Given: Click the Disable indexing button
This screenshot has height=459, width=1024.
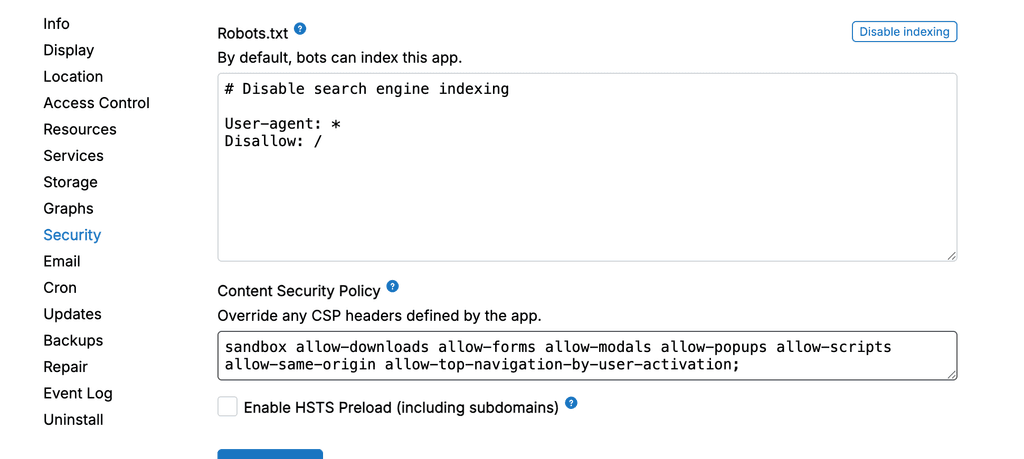Looking at the screenshot, I should pyautogui.click(x=904, y=32).
